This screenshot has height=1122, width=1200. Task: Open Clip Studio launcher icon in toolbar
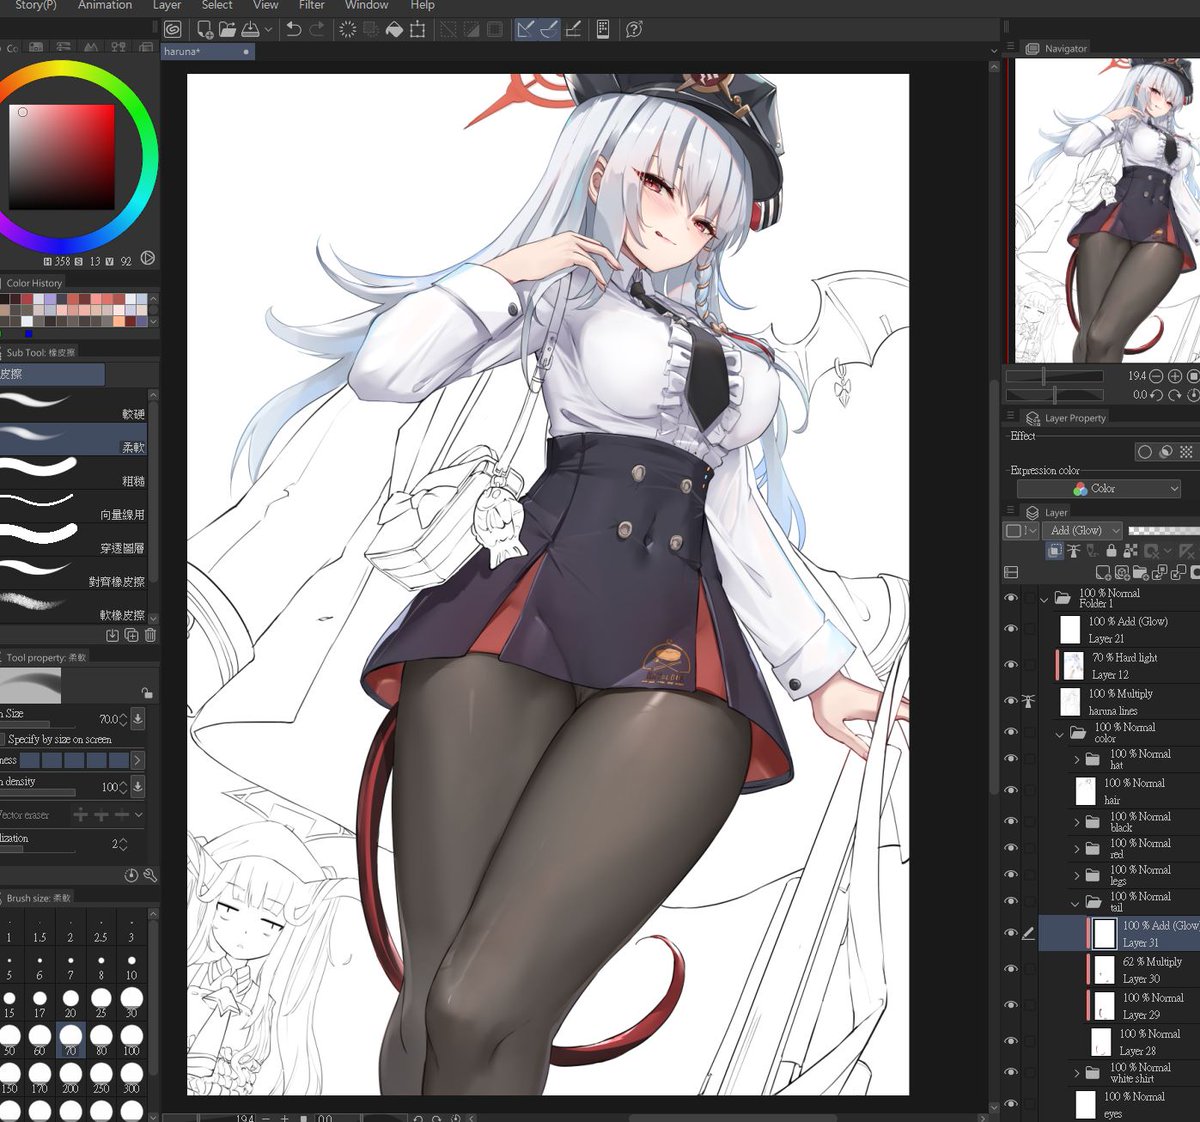173,30
